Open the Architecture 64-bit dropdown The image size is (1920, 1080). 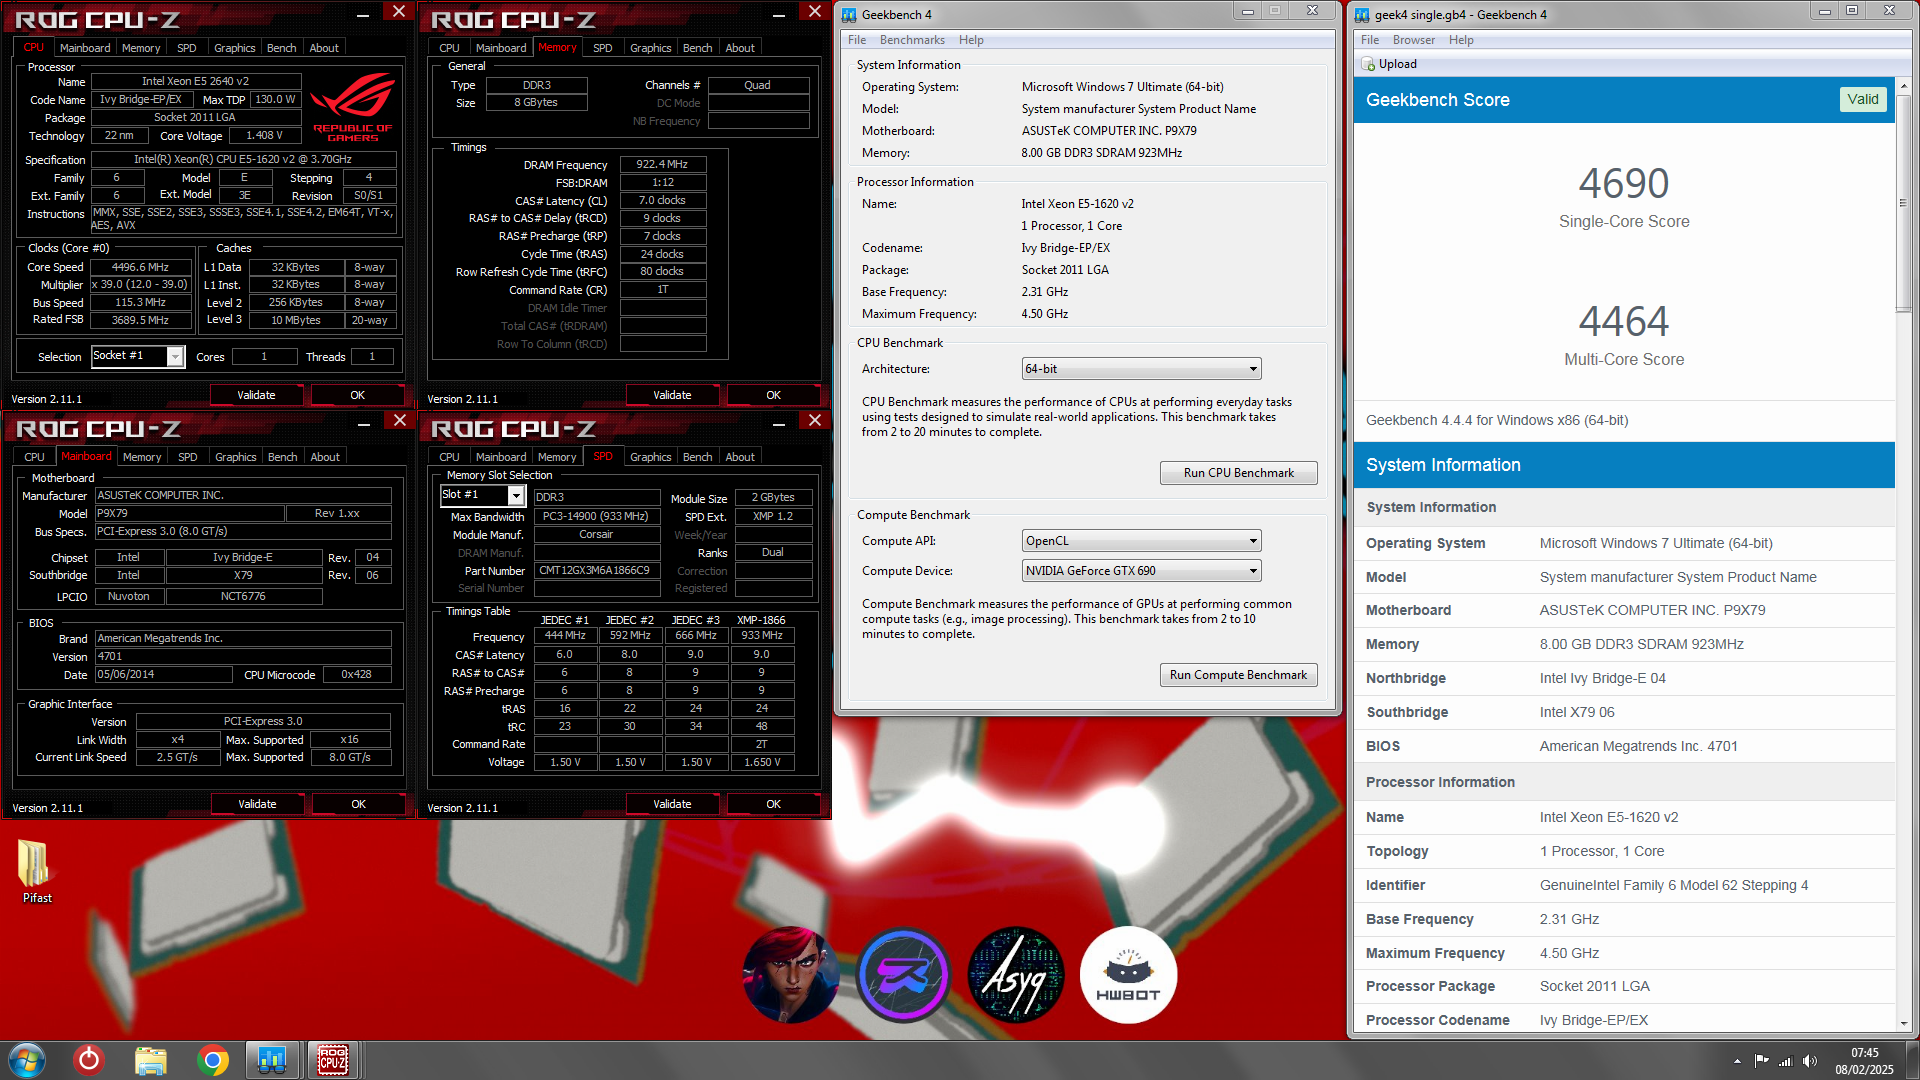click(1141, 369)
